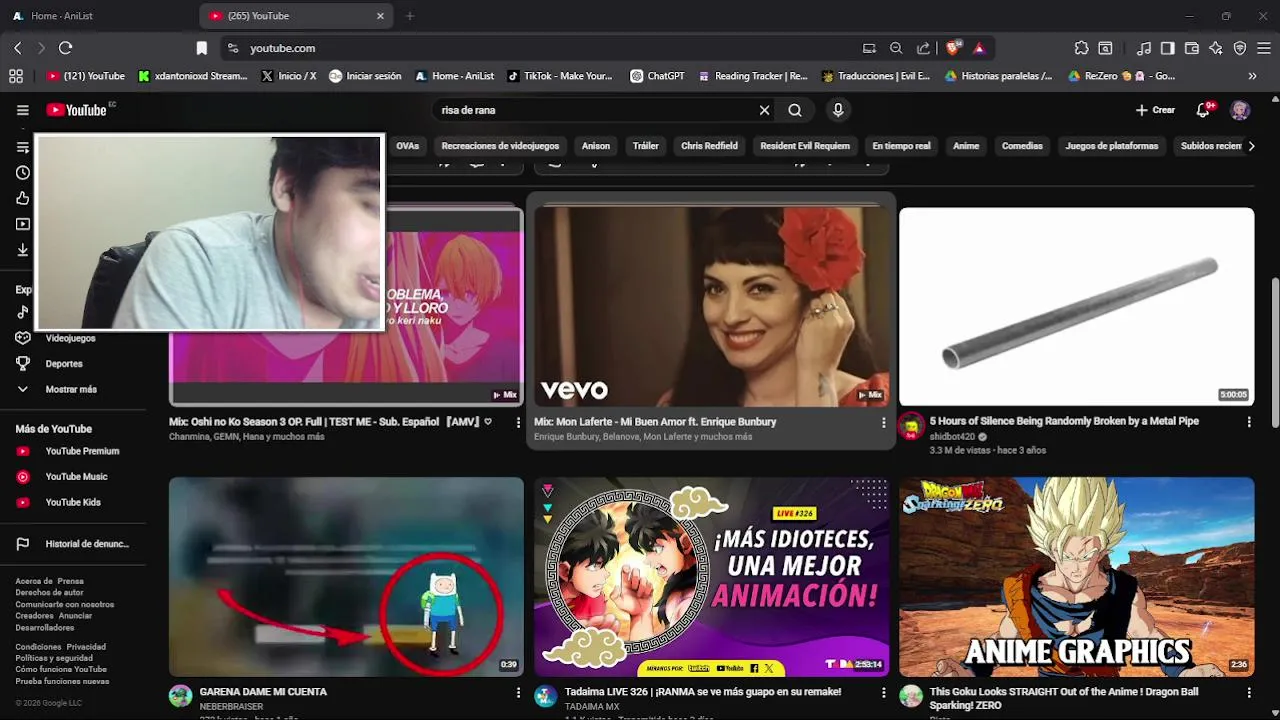Open the Tadaima MX channel avatar

[545, 697]
